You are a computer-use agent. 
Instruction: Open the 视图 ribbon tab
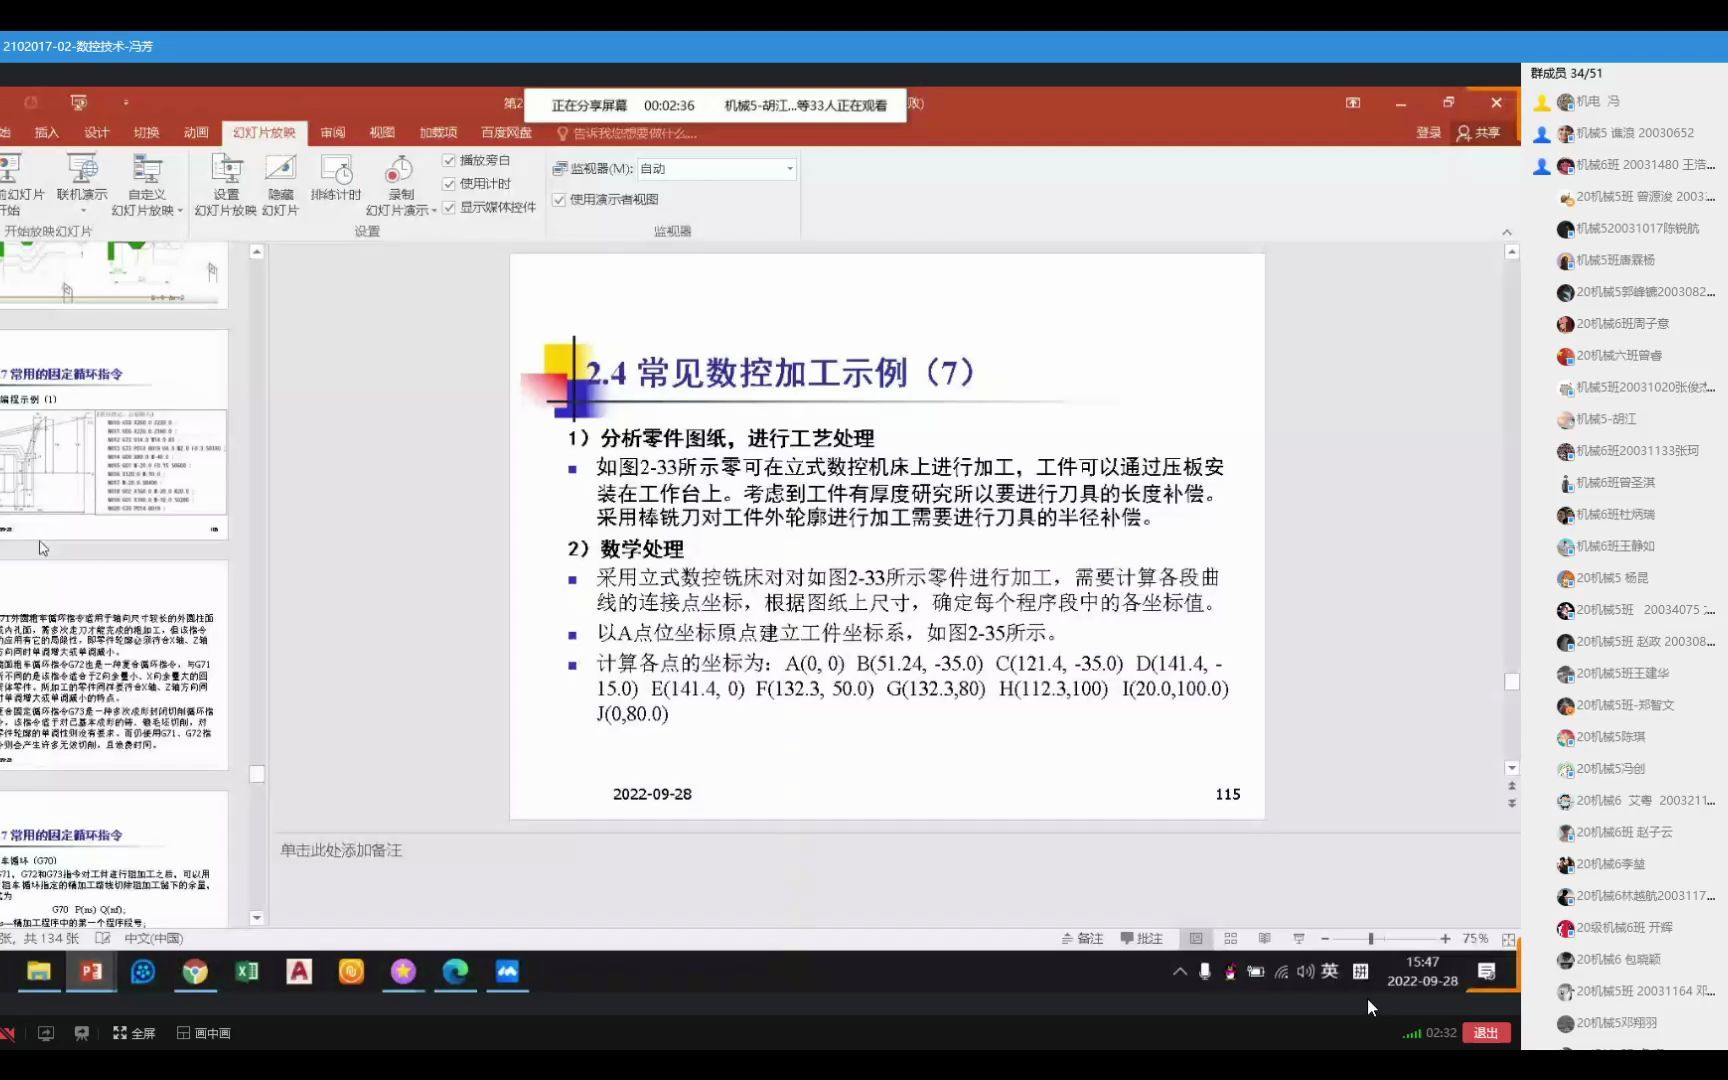(382, 133)
